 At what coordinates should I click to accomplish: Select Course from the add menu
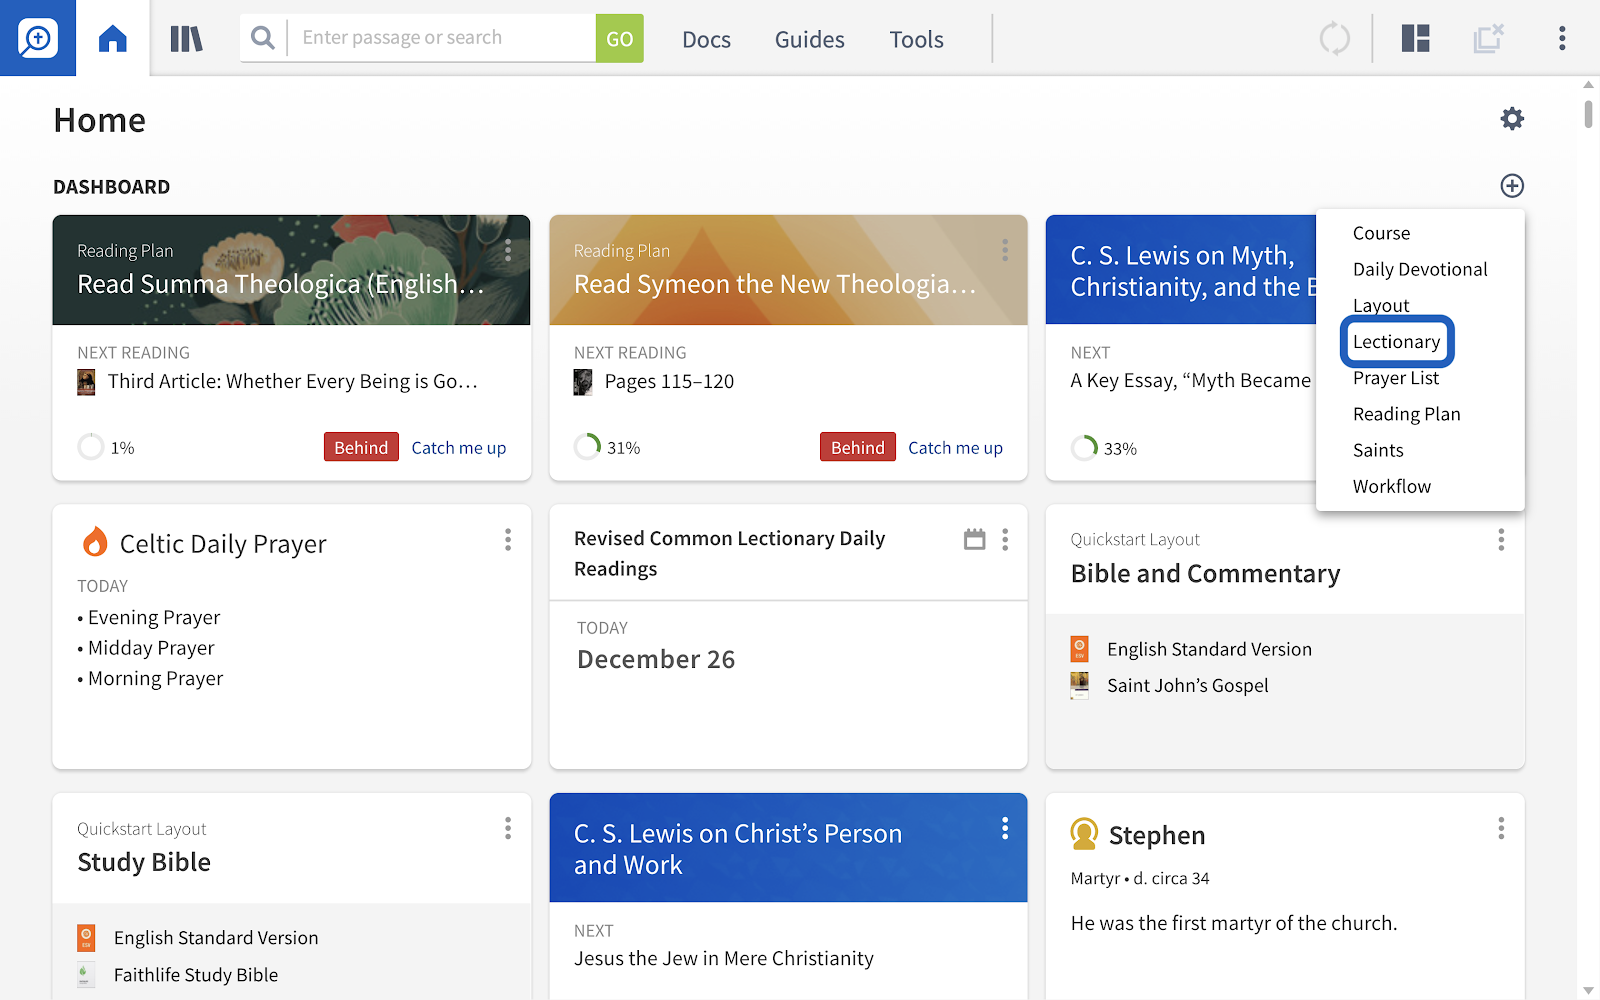1381,233
